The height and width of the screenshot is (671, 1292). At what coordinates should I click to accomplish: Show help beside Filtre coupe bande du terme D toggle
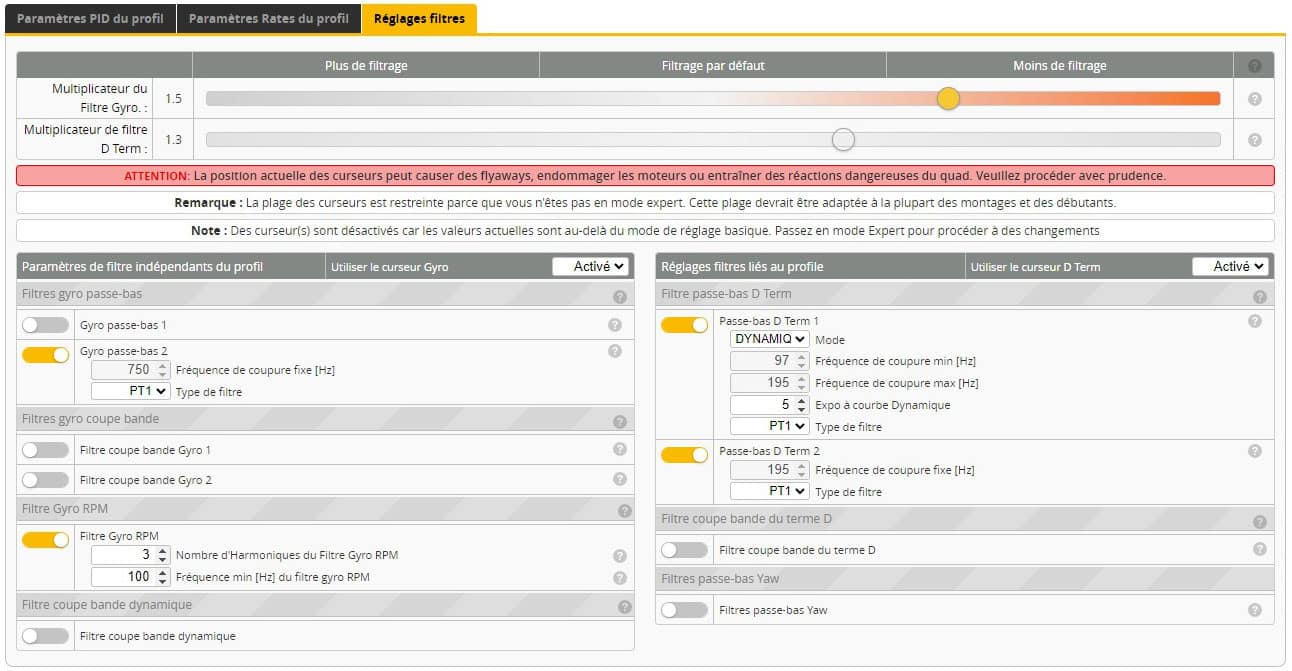[x=1259, y=549]
